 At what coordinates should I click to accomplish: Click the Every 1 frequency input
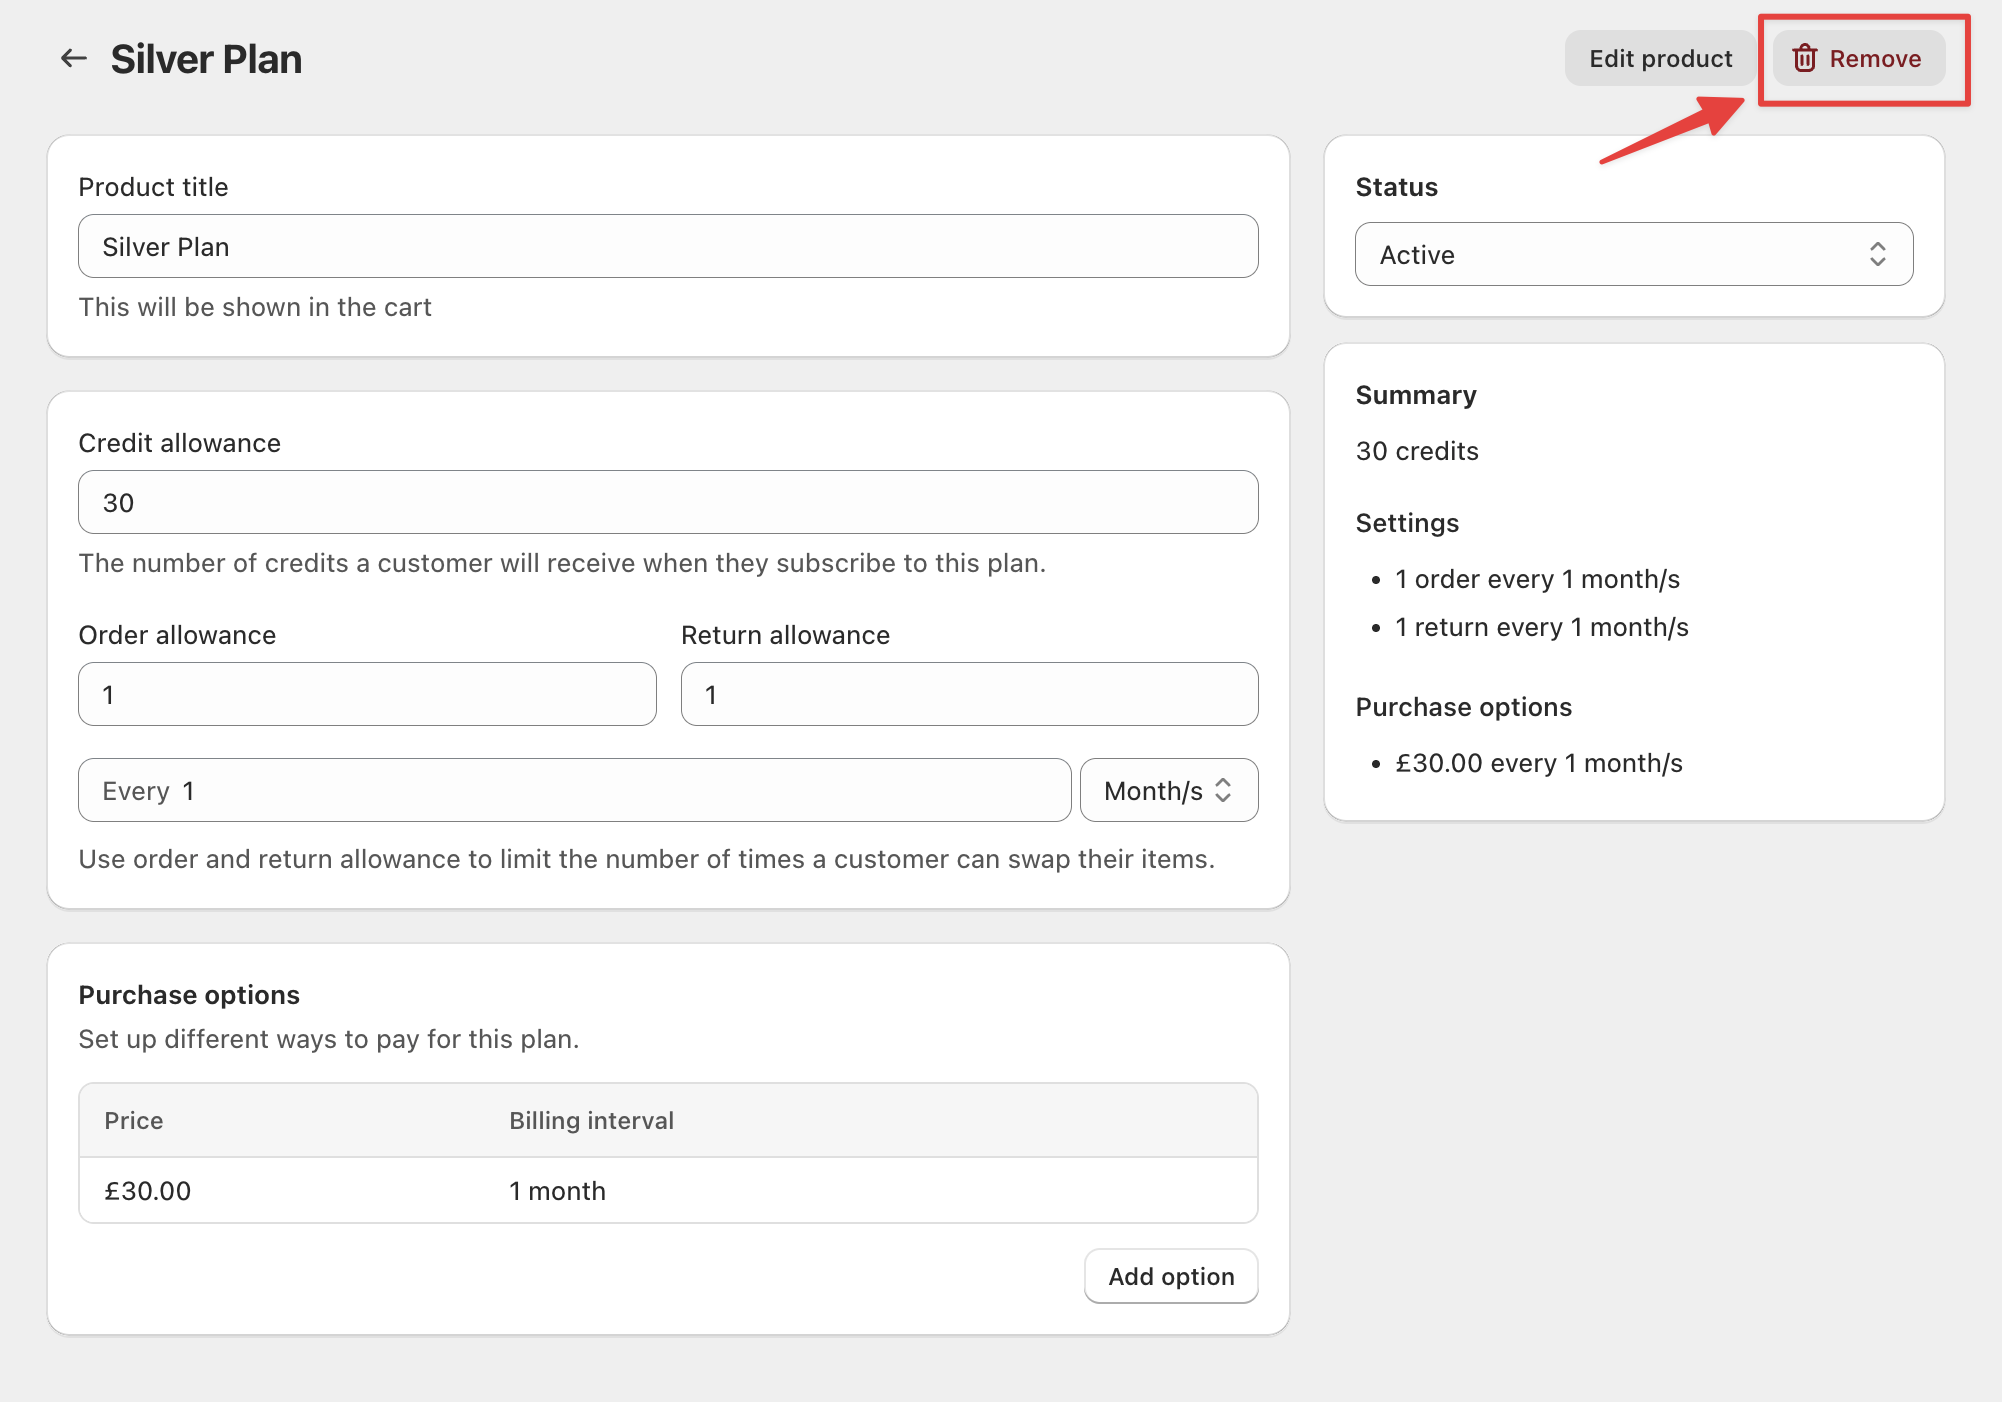pos(573,790)
